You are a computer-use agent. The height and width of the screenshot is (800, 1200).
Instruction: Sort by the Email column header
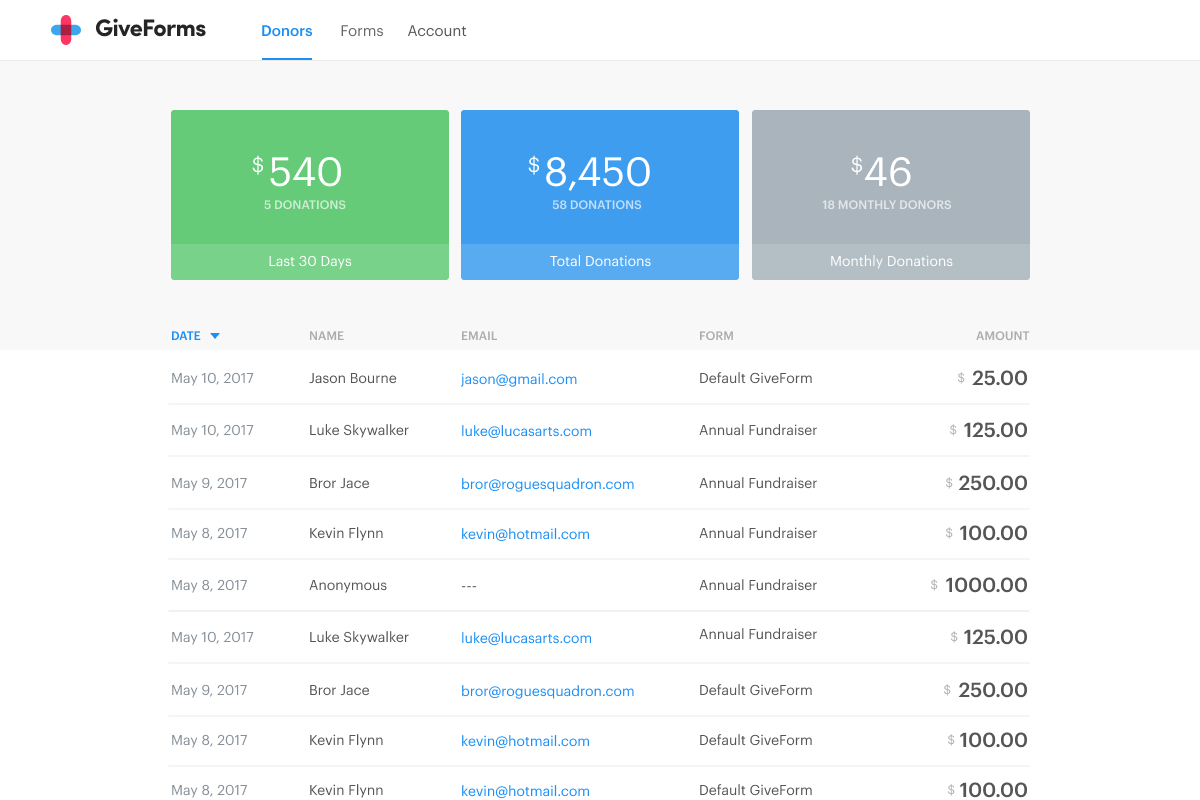coord(479,336)
